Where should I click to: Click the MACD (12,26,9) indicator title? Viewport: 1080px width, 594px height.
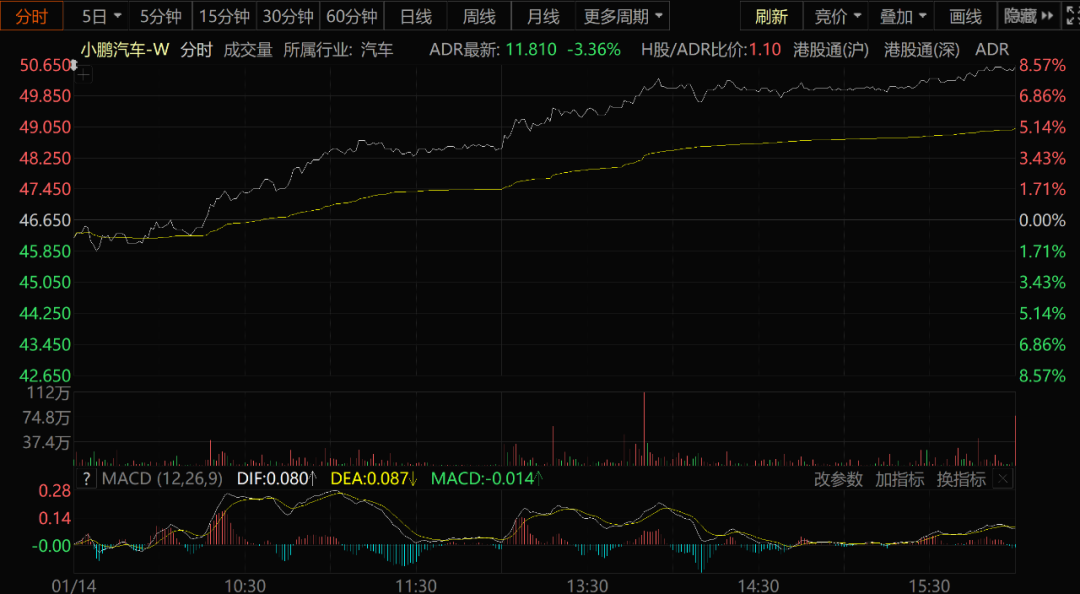tap(163, 479)
